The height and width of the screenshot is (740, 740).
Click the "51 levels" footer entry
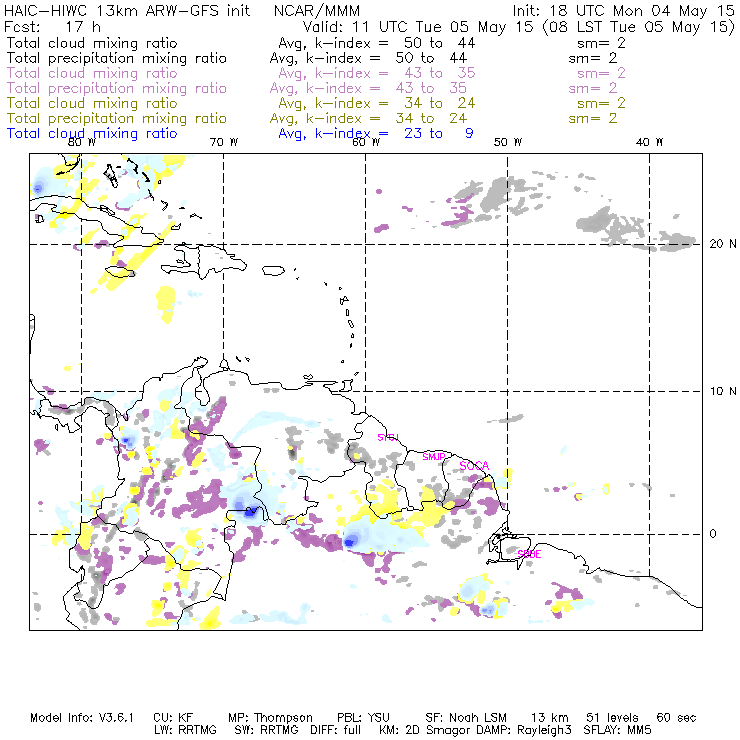(x=612, y=718)
